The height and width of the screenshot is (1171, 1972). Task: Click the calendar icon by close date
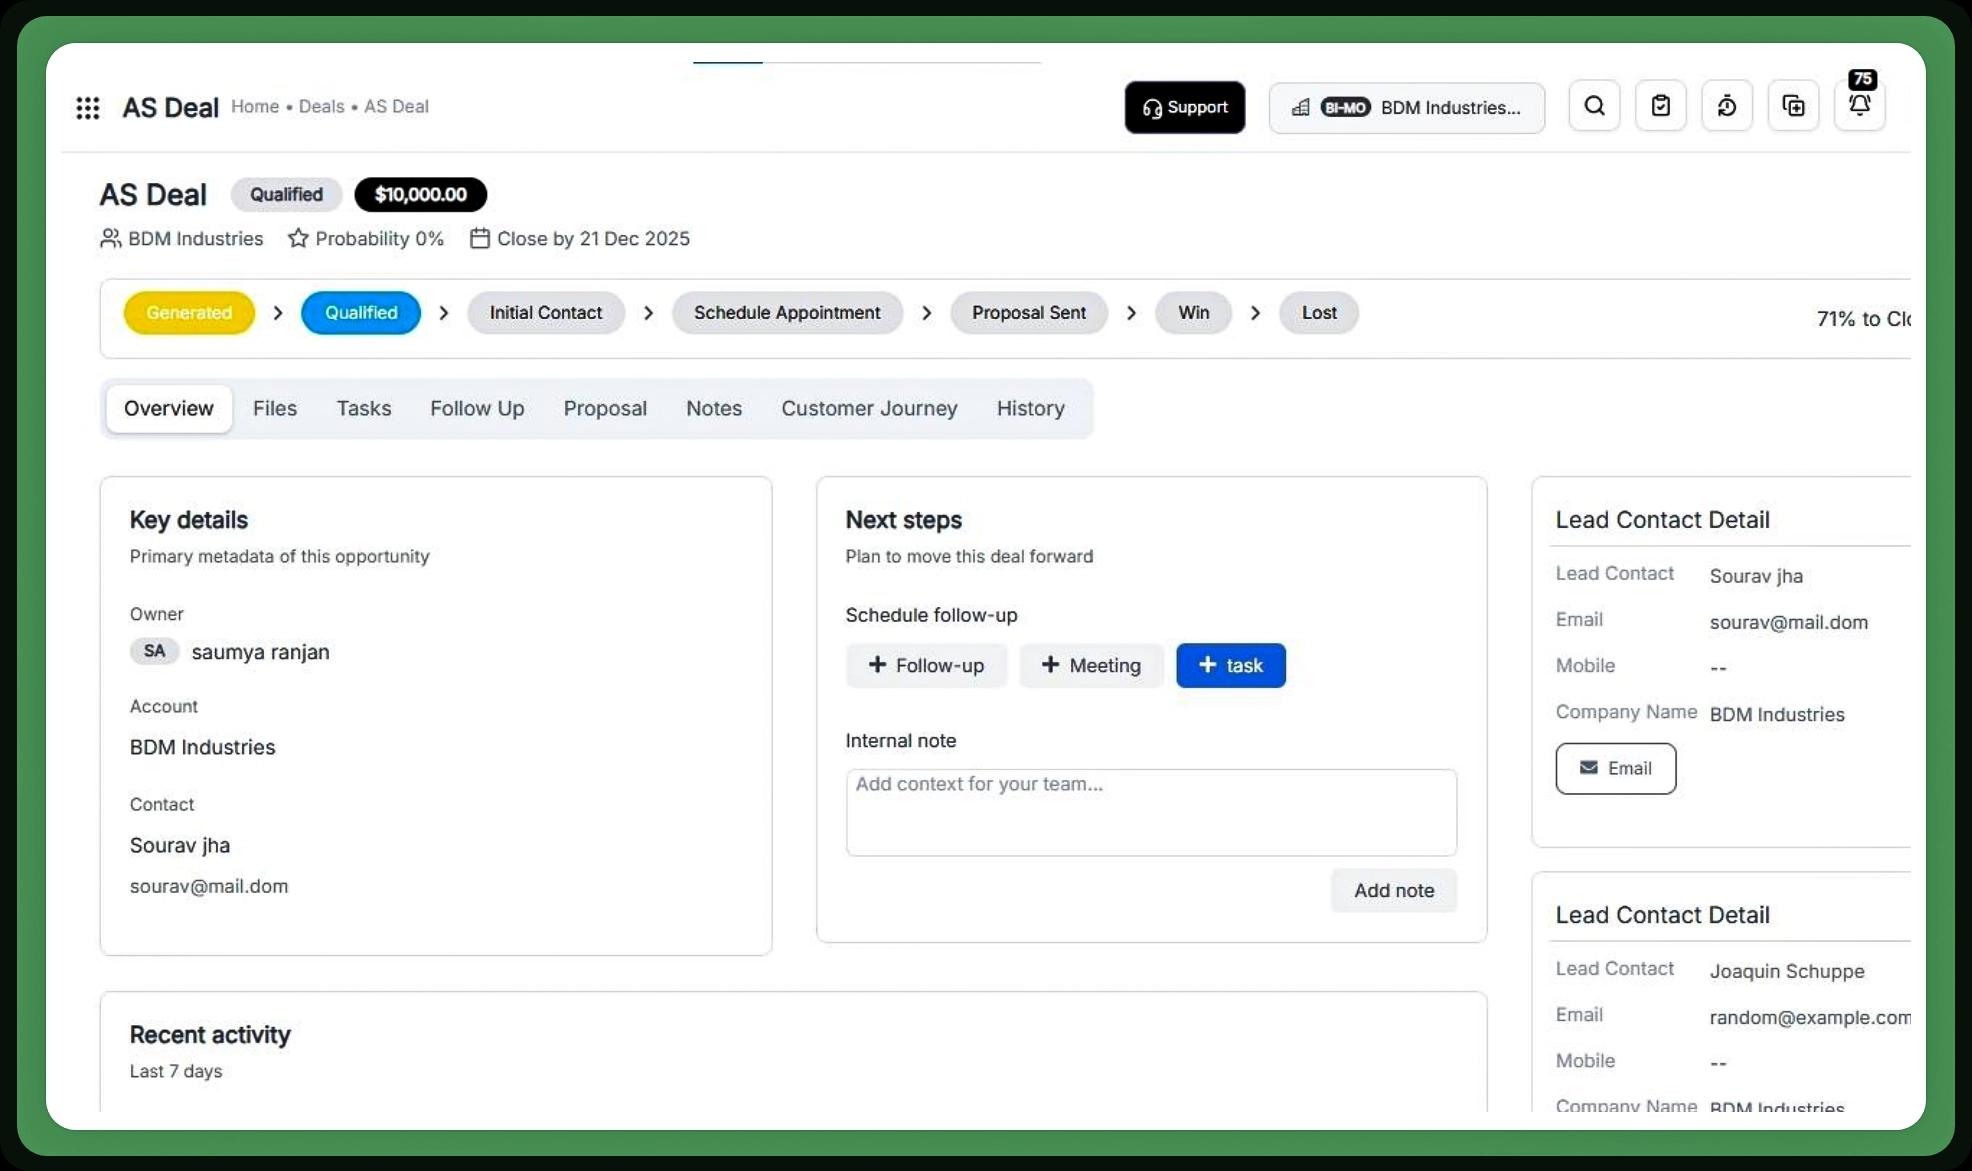click(480, 238)
